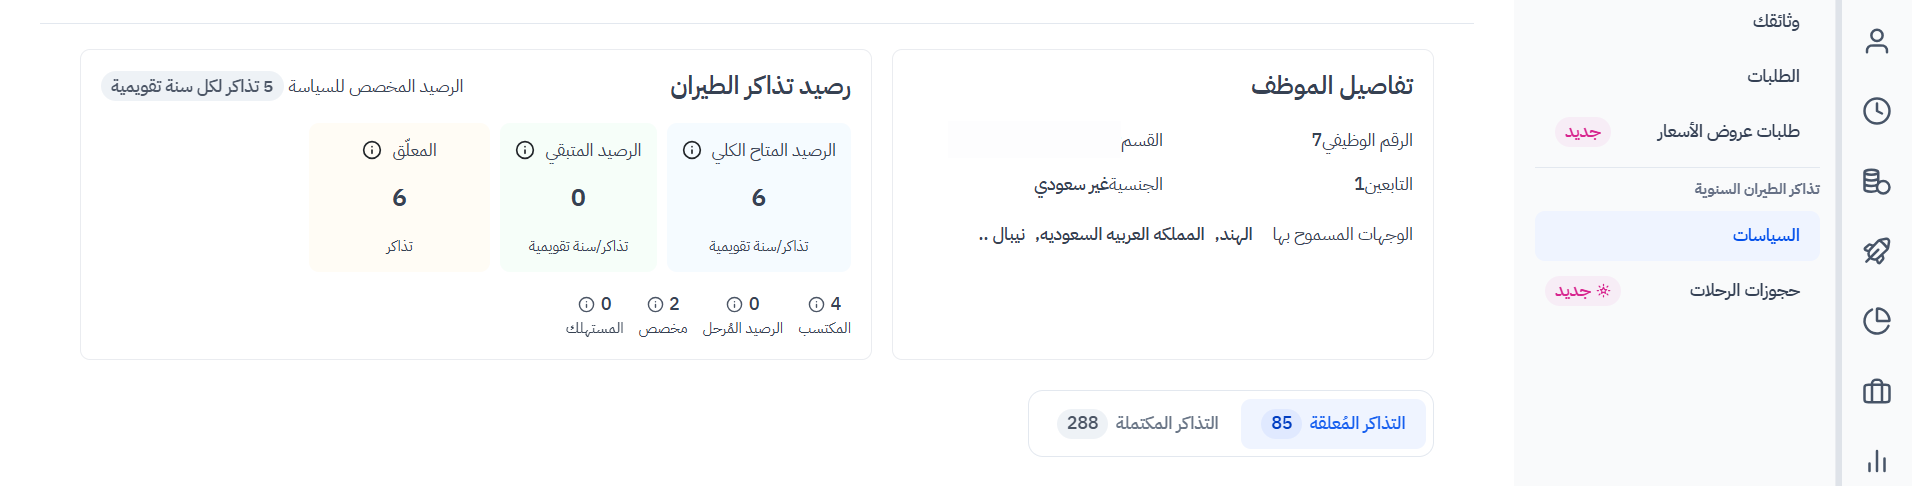Select the rocket icon in sidebar
Screen dimensions: 1912x486
[x=1876, y=251]
